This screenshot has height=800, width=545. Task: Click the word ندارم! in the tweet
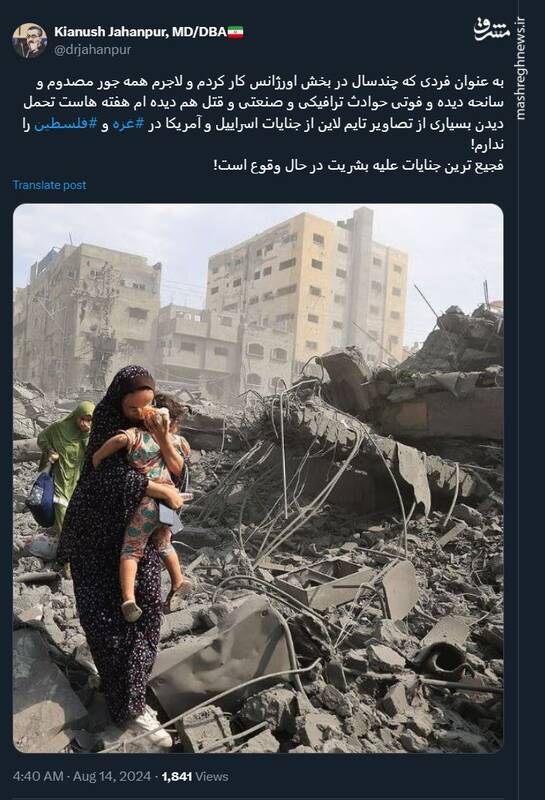[488, 145]
